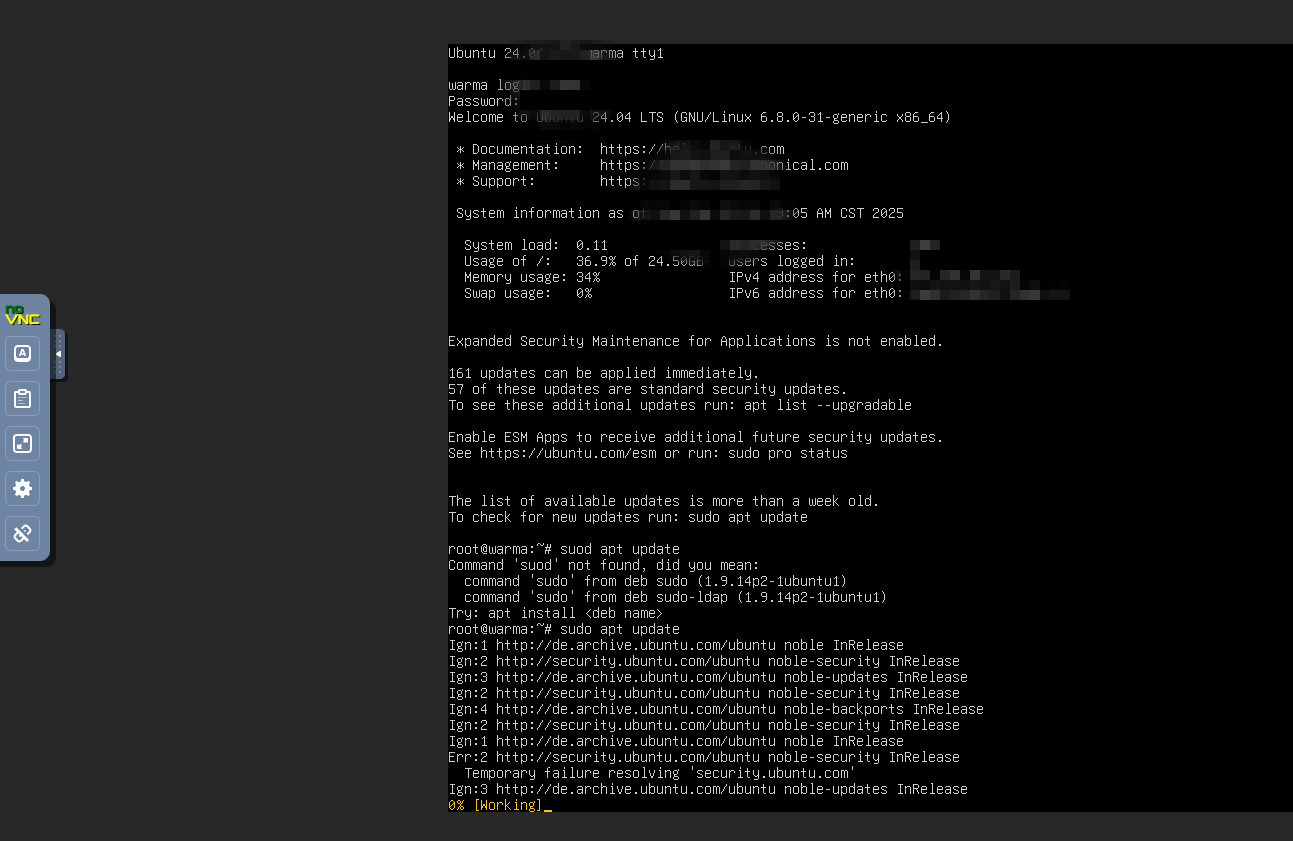Click the apt list --upgradable text

pyautogui.click(x=830, y=404)
